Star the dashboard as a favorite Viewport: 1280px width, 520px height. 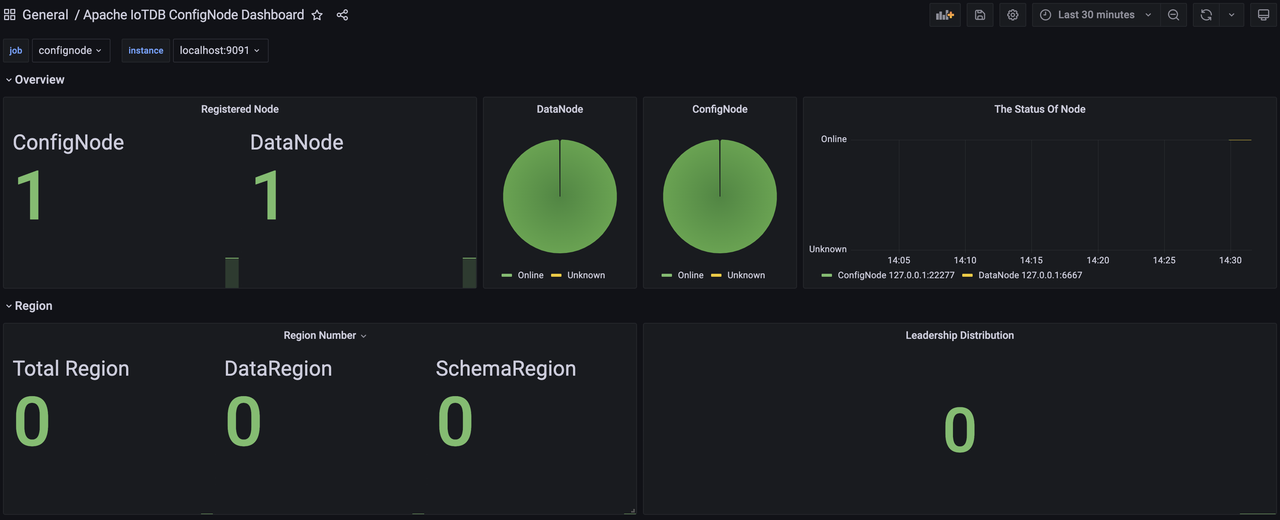[x=317, y=15]
